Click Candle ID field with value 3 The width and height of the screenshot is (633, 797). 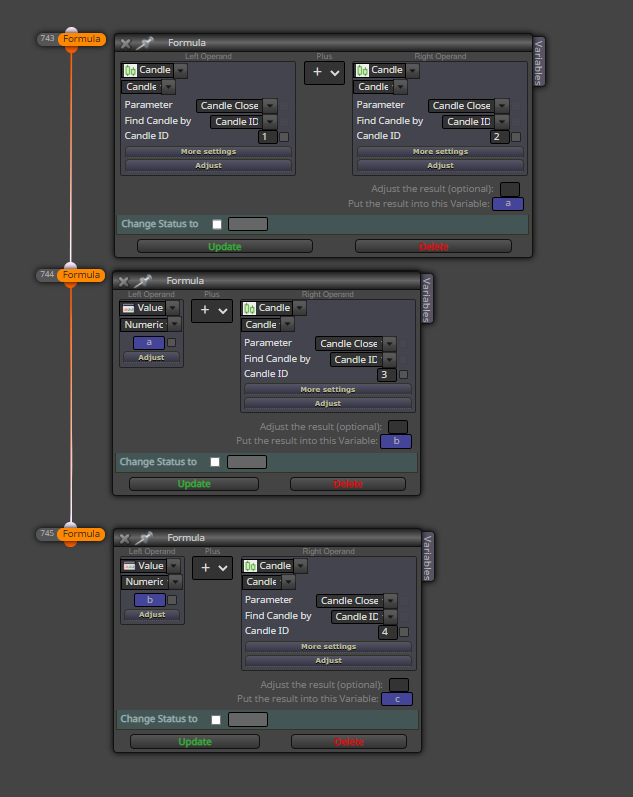[387, 375]
